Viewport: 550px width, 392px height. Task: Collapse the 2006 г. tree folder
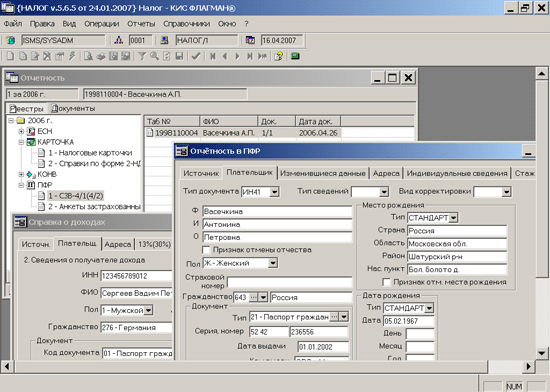coord(11,121)
